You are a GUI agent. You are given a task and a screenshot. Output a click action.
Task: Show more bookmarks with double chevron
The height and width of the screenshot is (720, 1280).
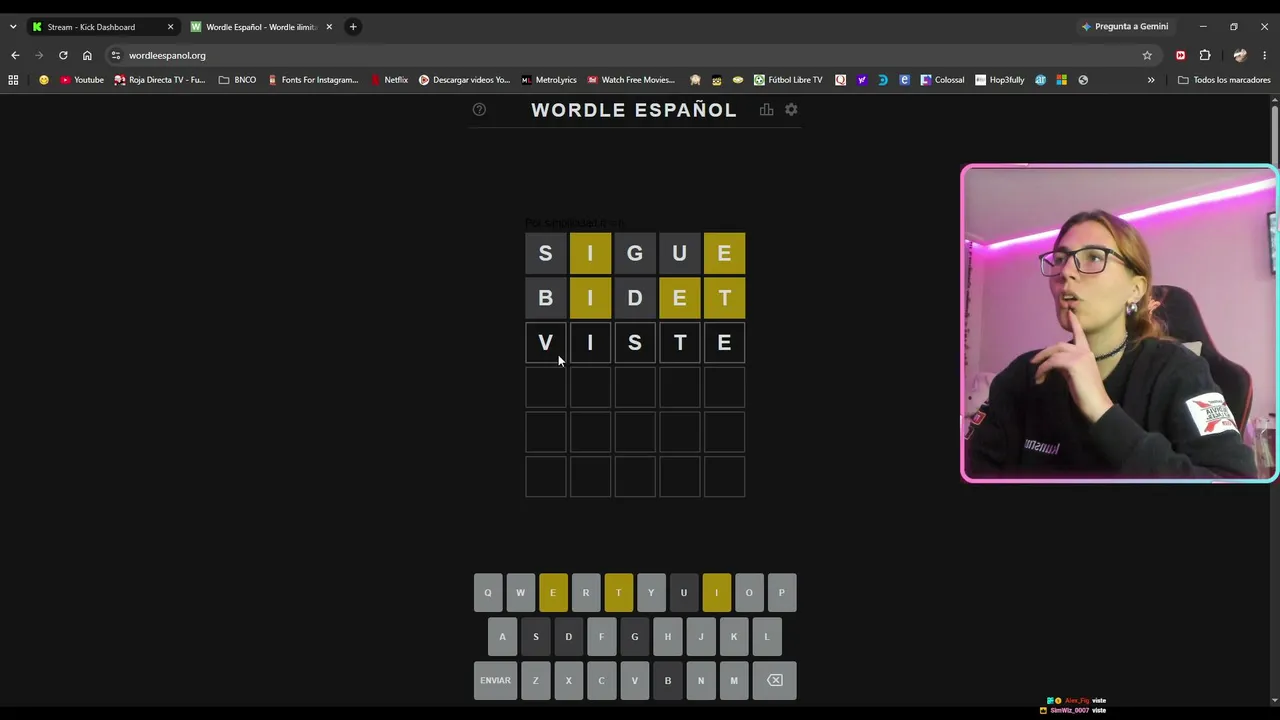[1151, 80]
